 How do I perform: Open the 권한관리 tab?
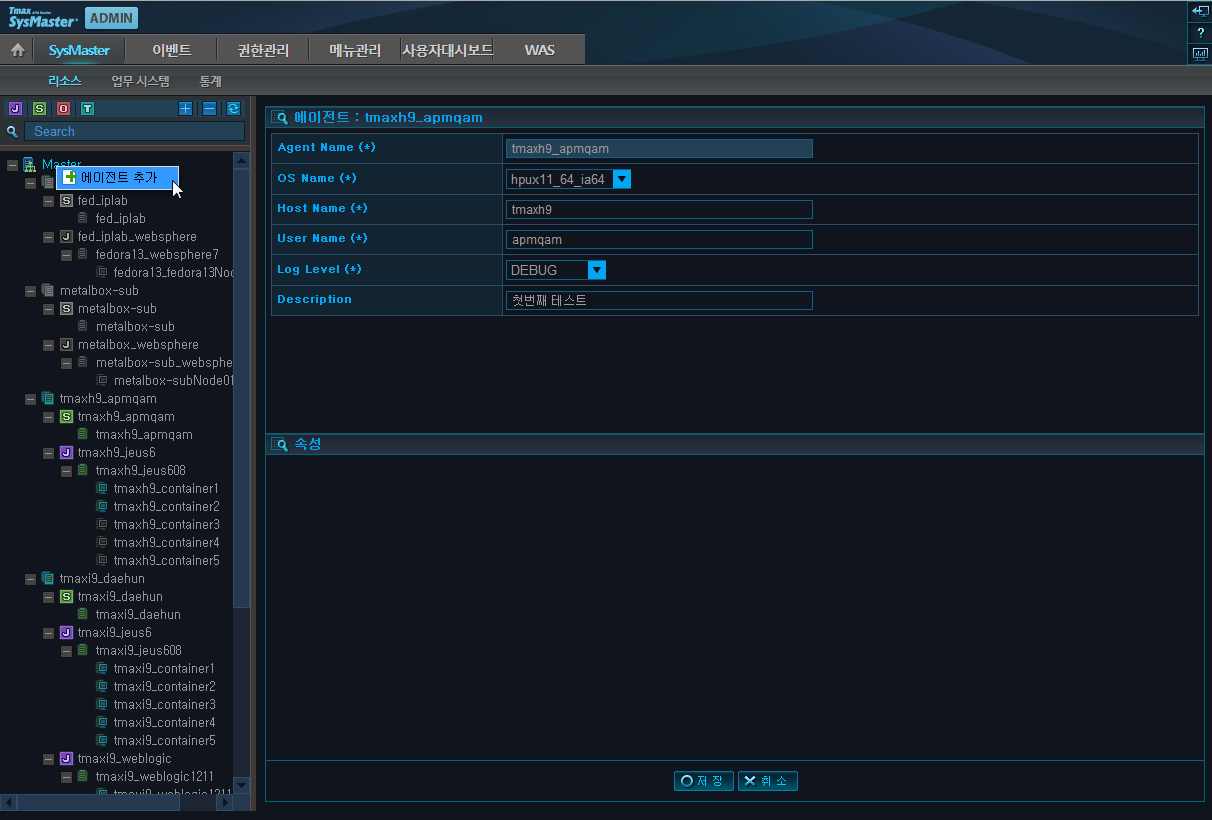click(263, 50)
